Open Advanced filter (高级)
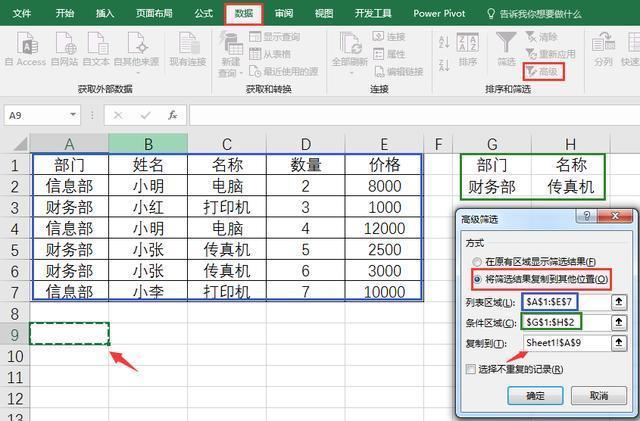Viewport: 640px width, 421px height. point(543,71)
